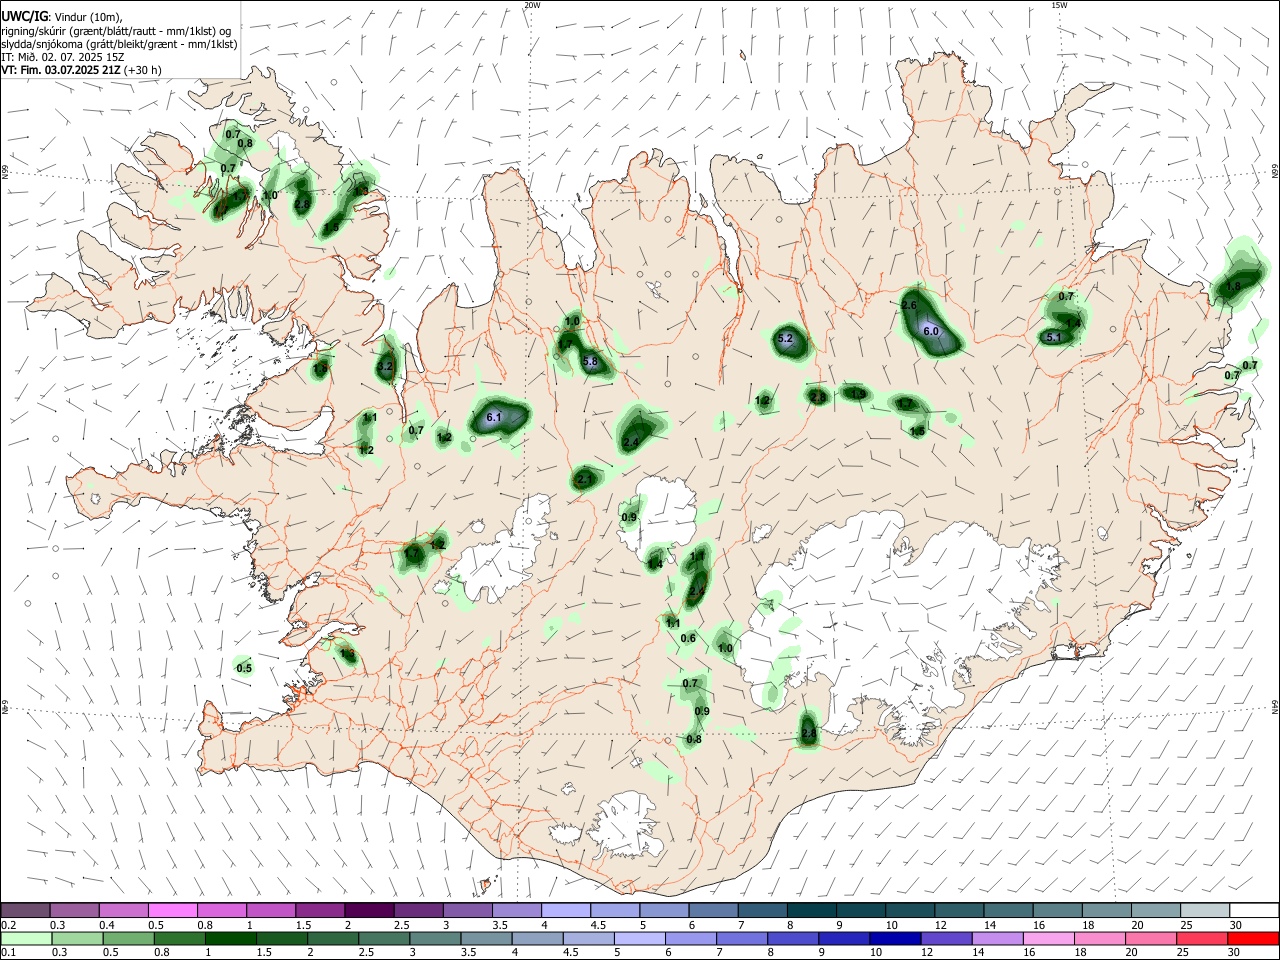Pick the darkest purple 2 mm swatch in the upper legend
This screenshot has width=1280, height=960.
[369, 910]
